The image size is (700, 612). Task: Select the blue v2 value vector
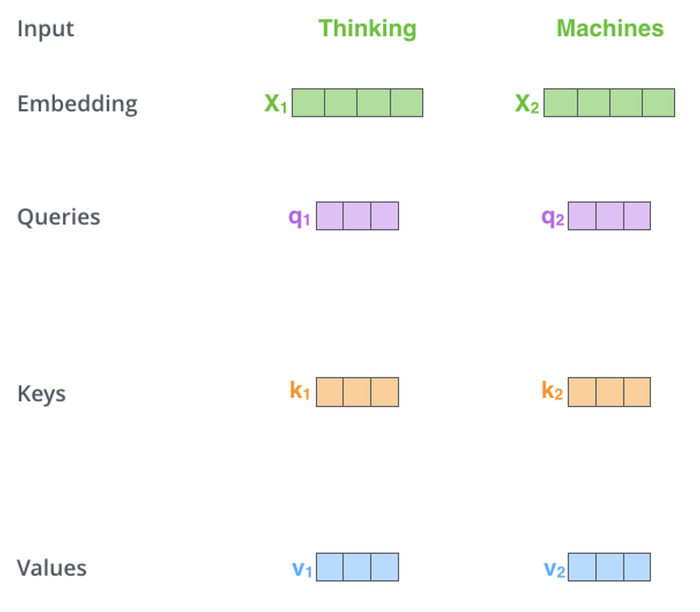(x=609, y=567)
